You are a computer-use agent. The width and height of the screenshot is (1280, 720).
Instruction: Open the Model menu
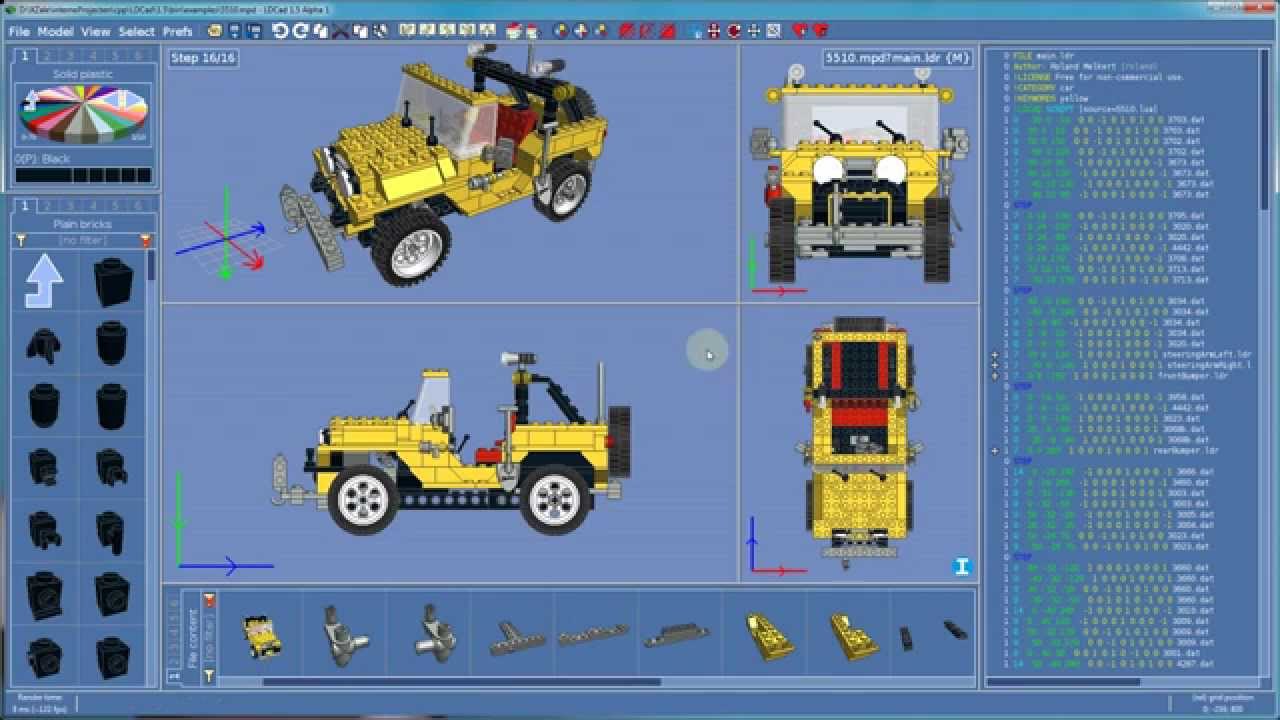point(55,31)
